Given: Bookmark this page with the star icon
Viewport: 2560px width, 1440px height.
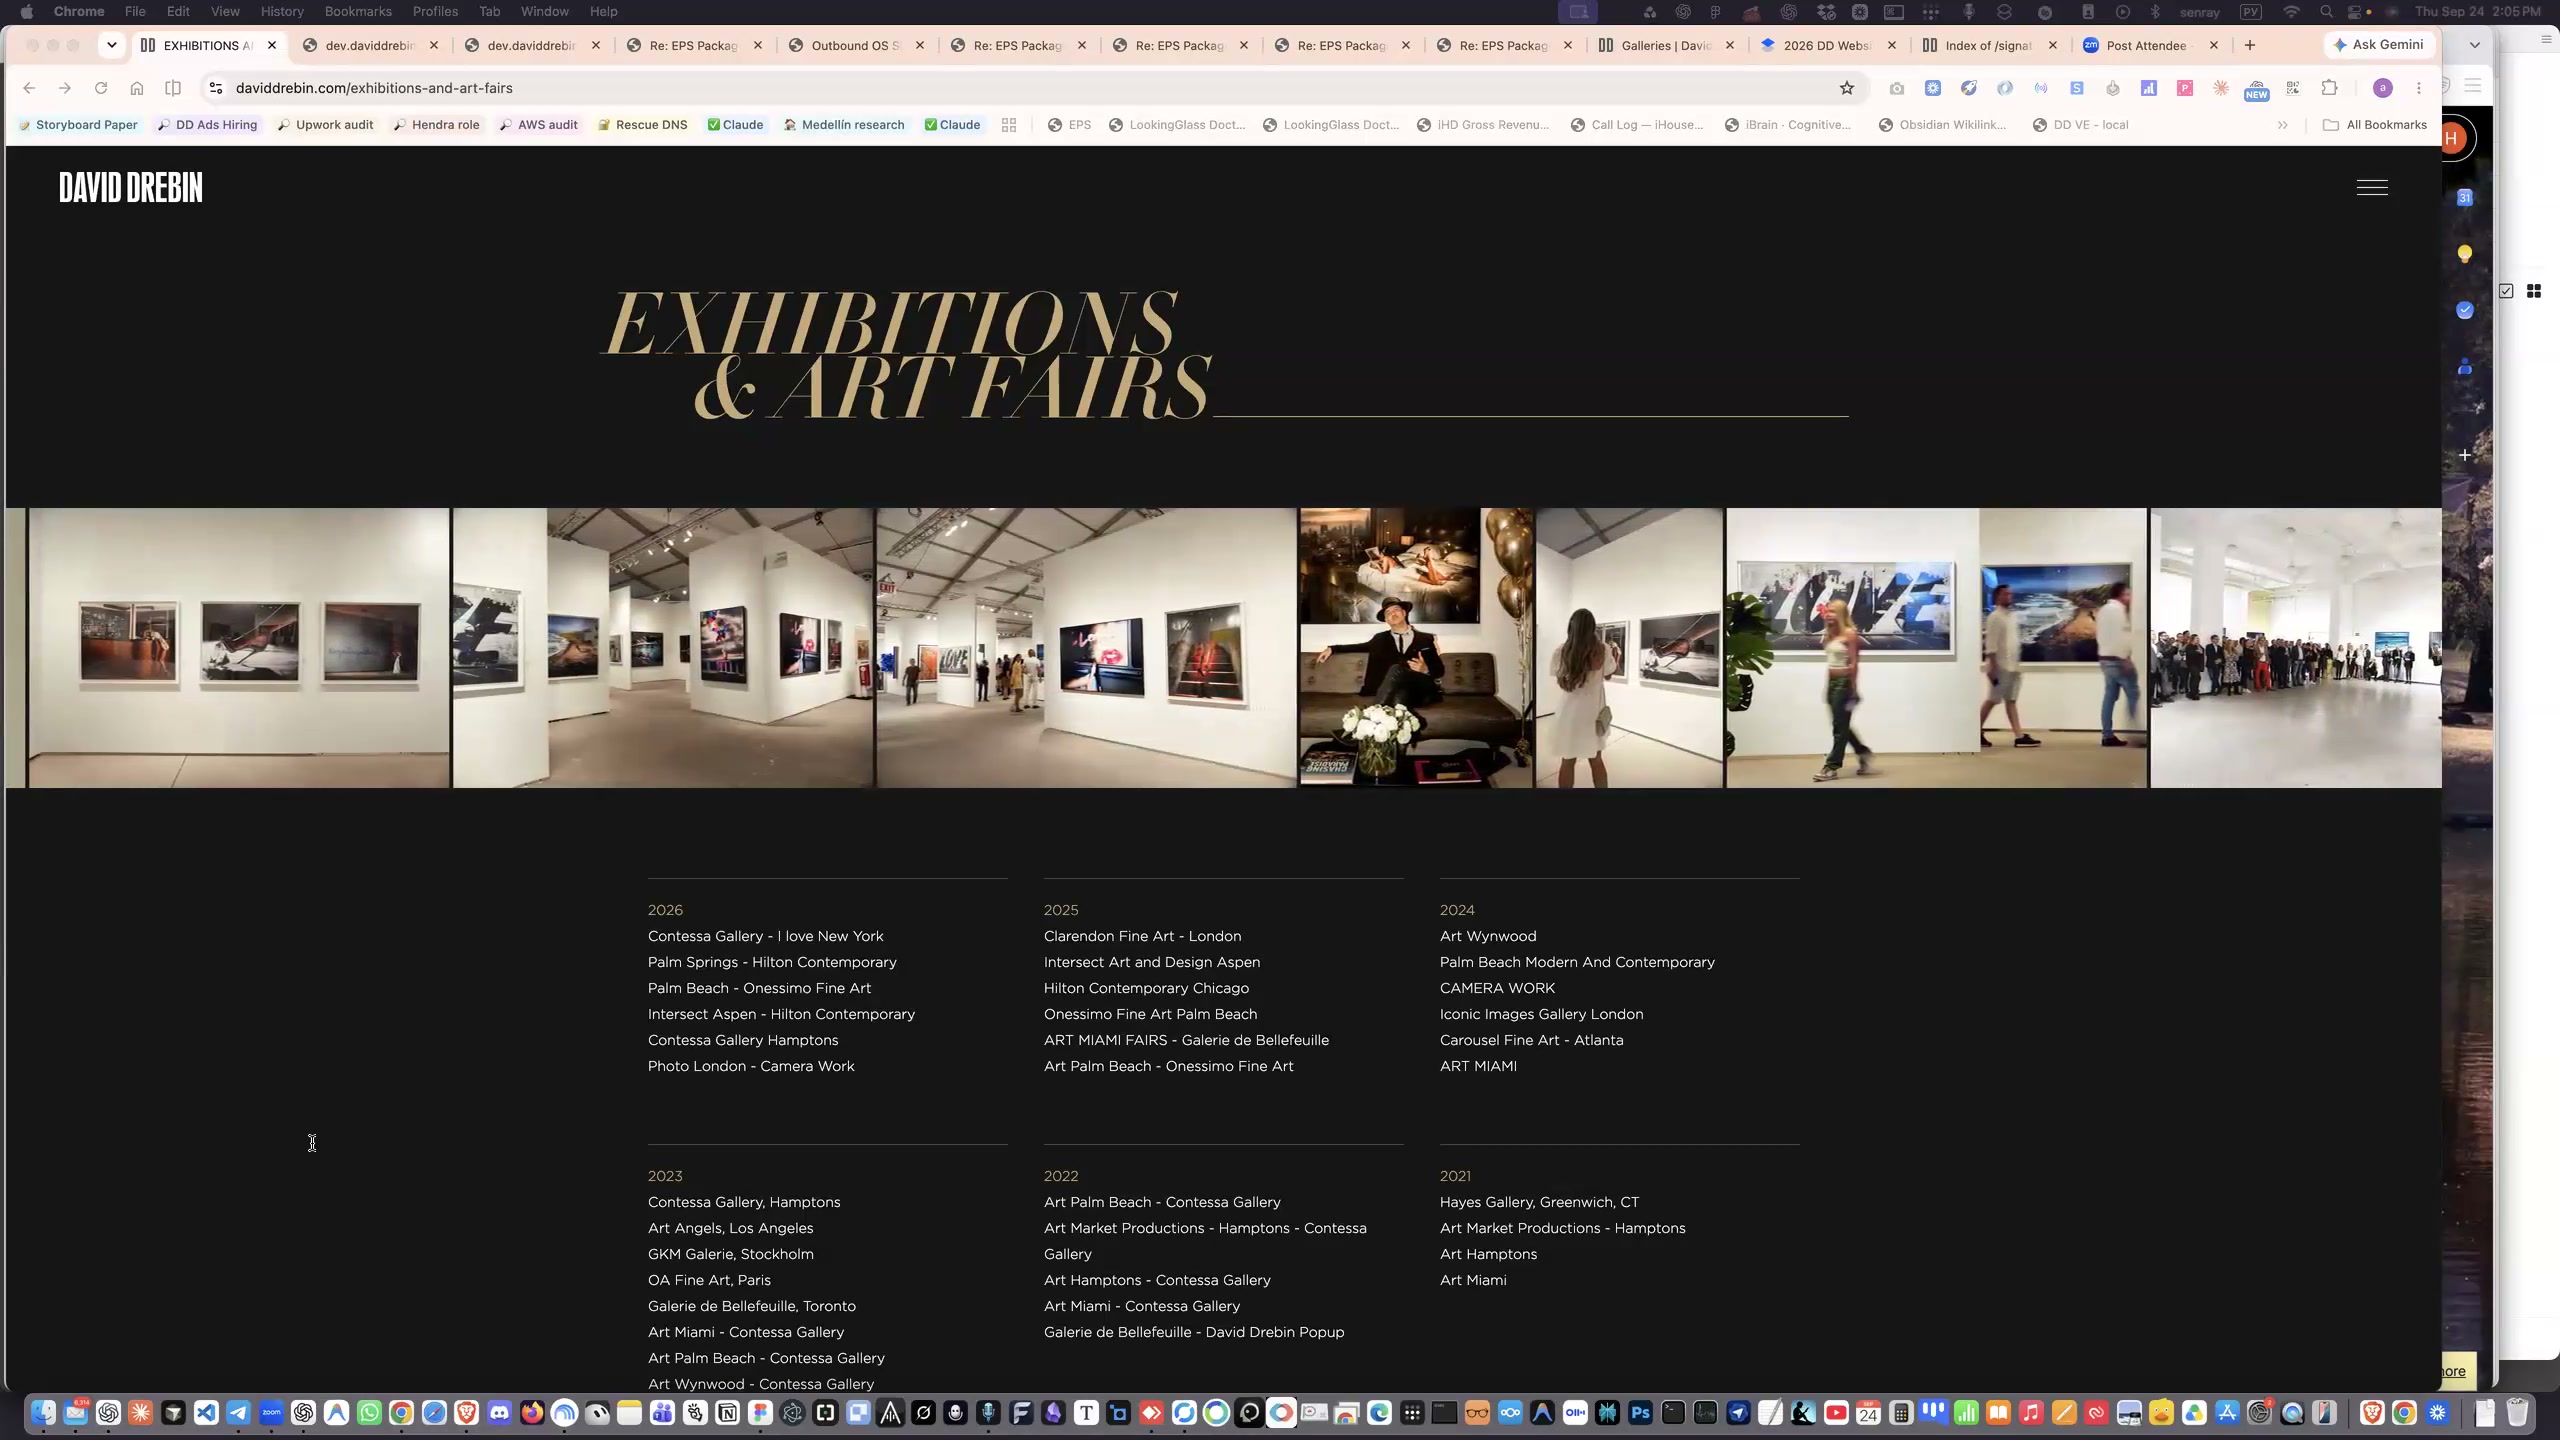Looking at the screenshot, I should [x=1847, y=88].
